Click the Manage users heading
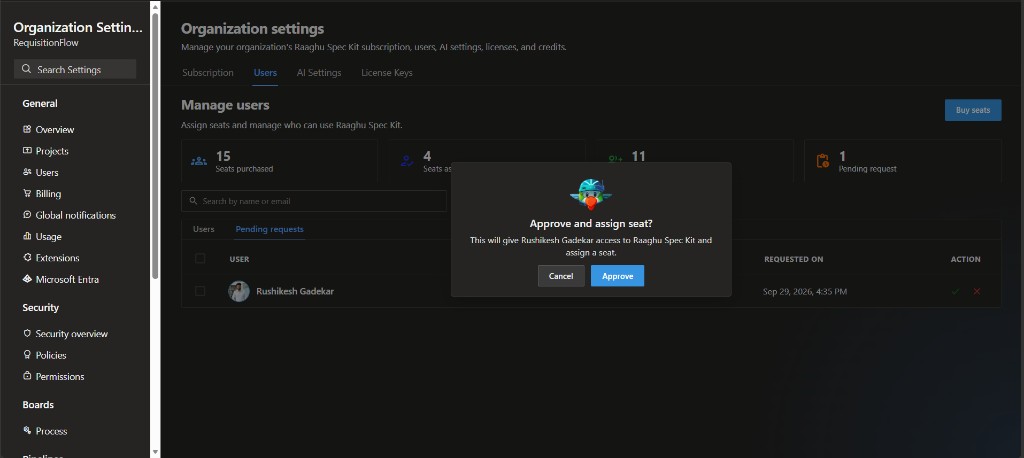1024x458 pixels. (225, 105)
